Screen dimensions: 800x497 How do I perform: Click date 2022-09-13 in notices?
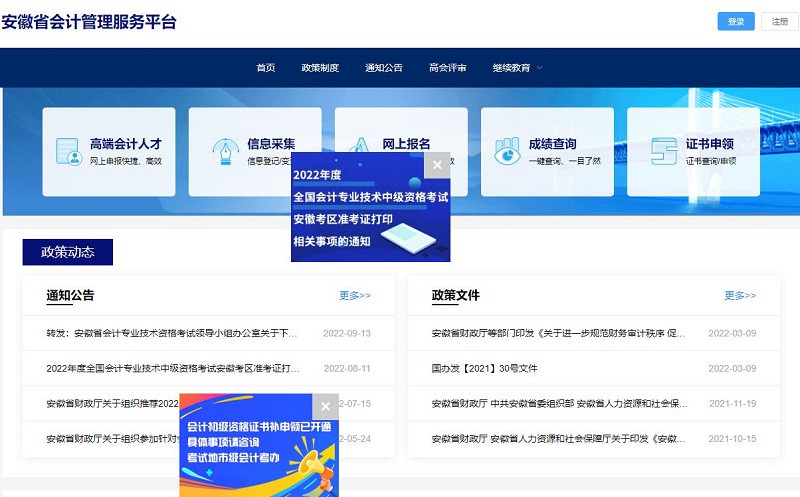tap(347, 333)
